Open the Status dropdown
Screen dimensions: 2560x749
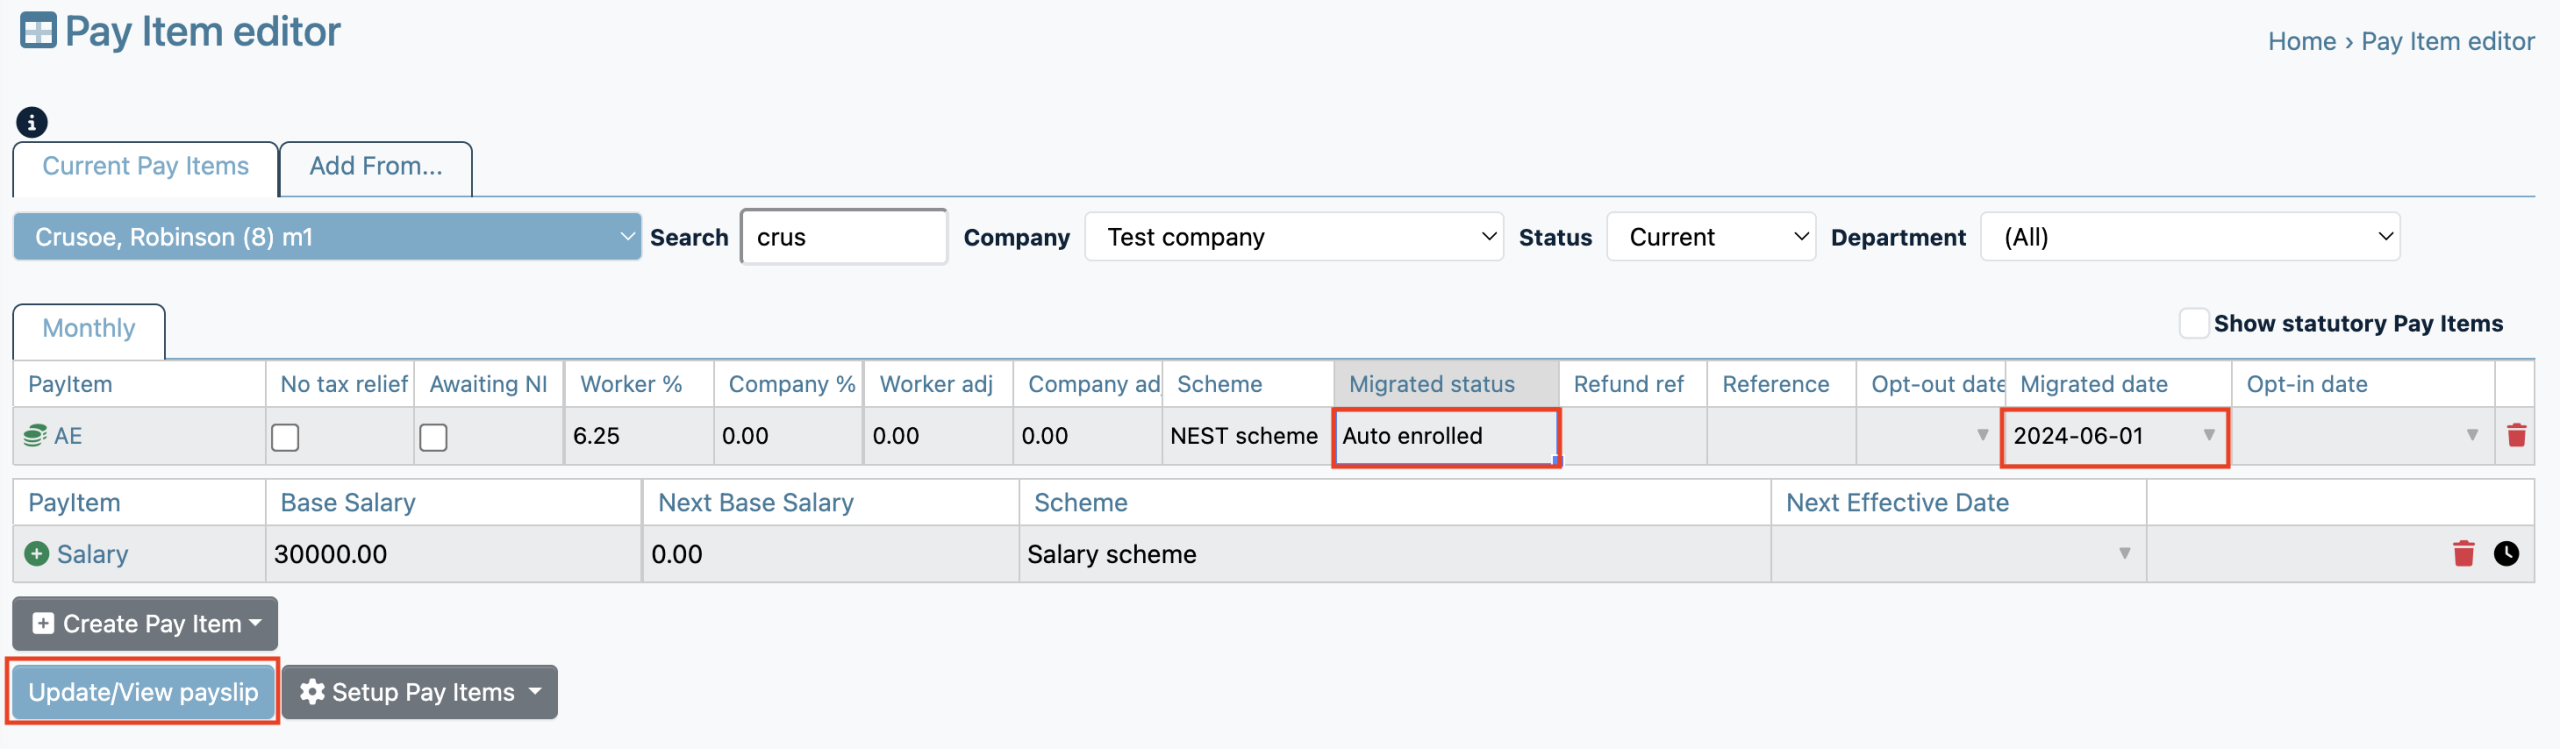coord(1710,237)
